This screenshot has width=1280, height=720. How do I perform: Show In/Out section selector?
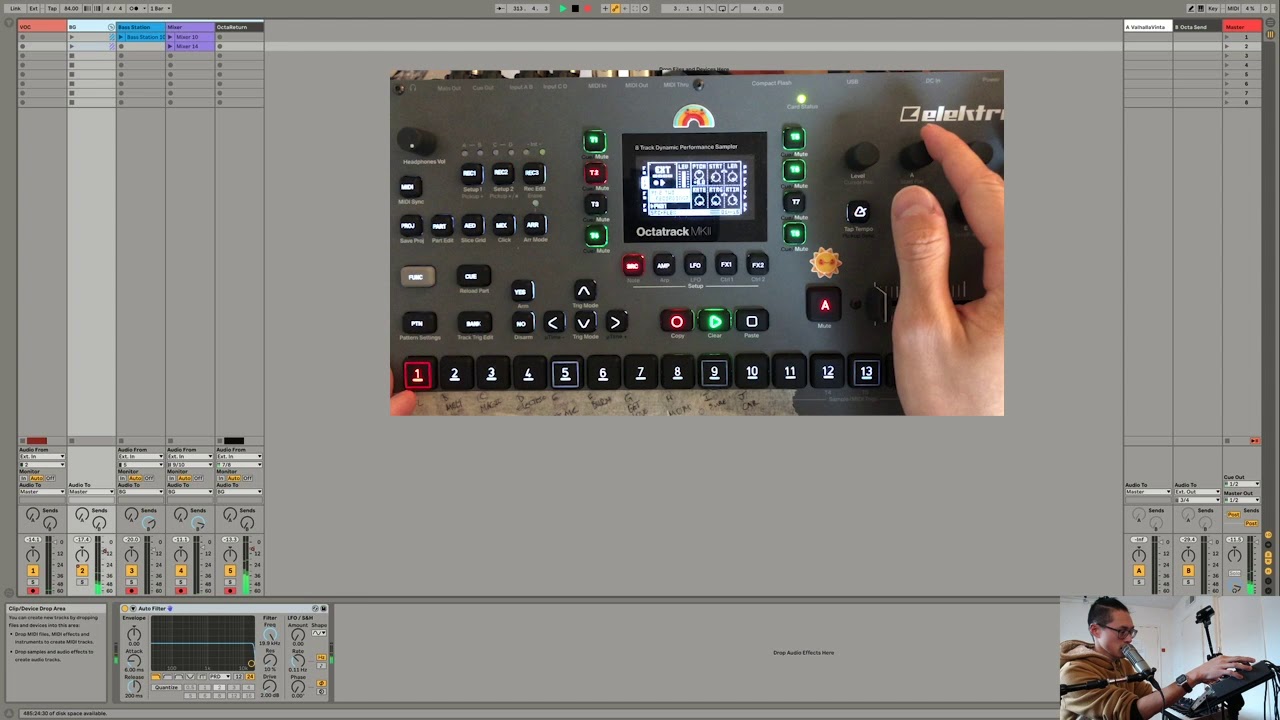tap(1268, 536)
